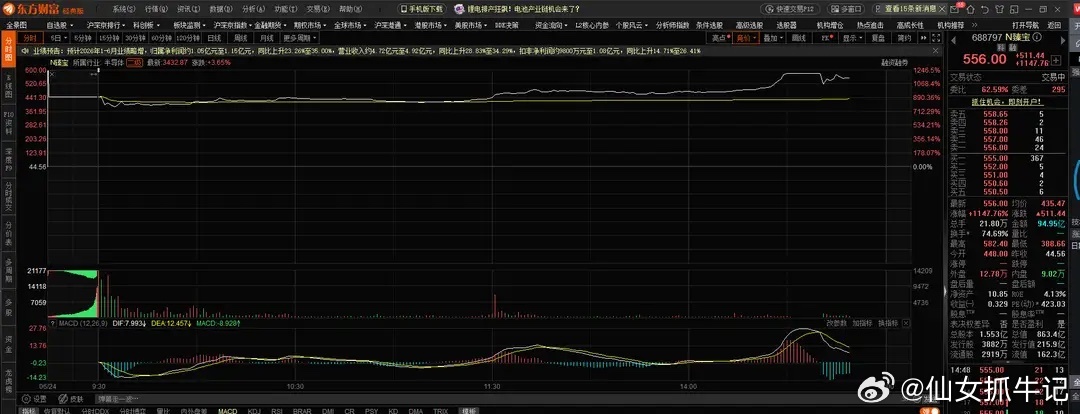1080x414 pixels.
Task: Click the speaker announcement icon
Action: (25, 51)
